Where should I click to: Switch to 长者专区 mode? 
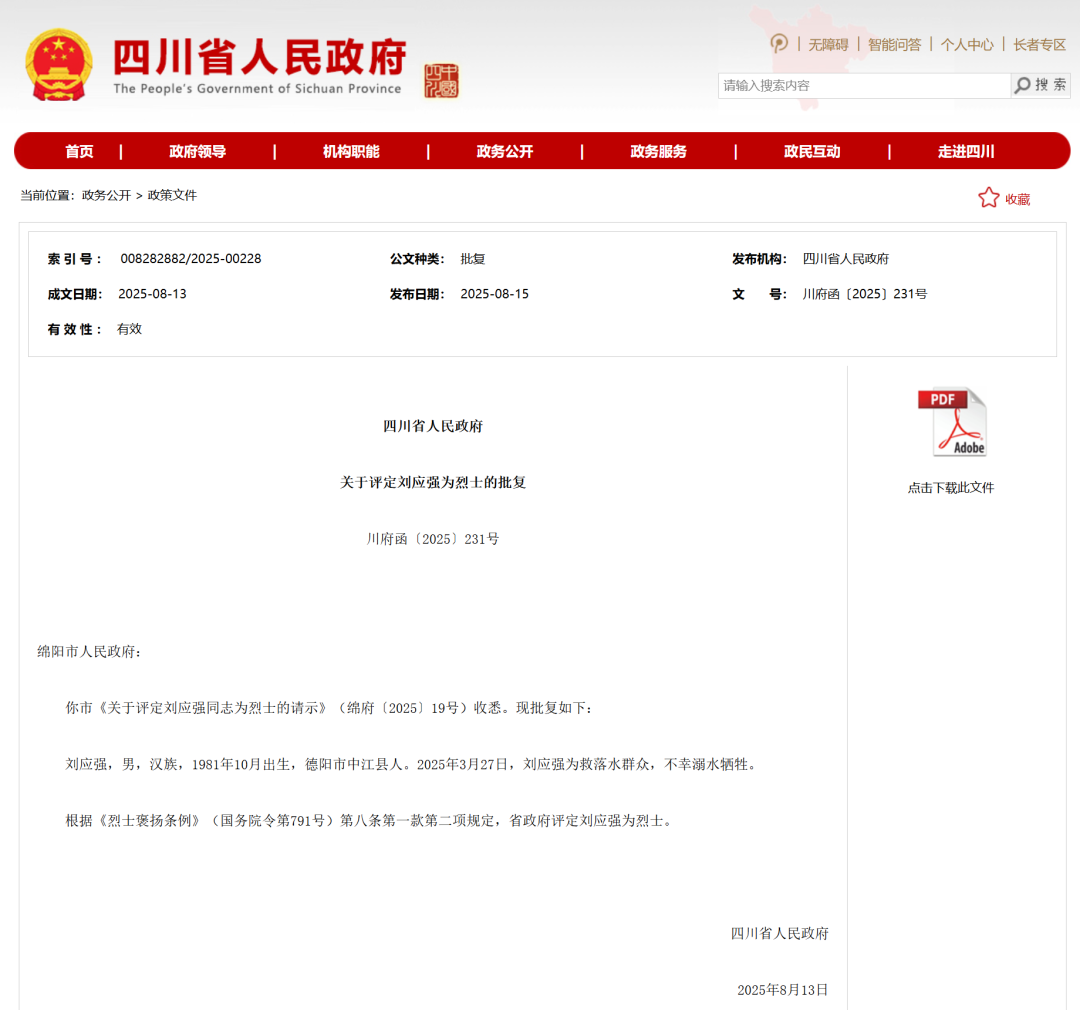point(1039,44)
